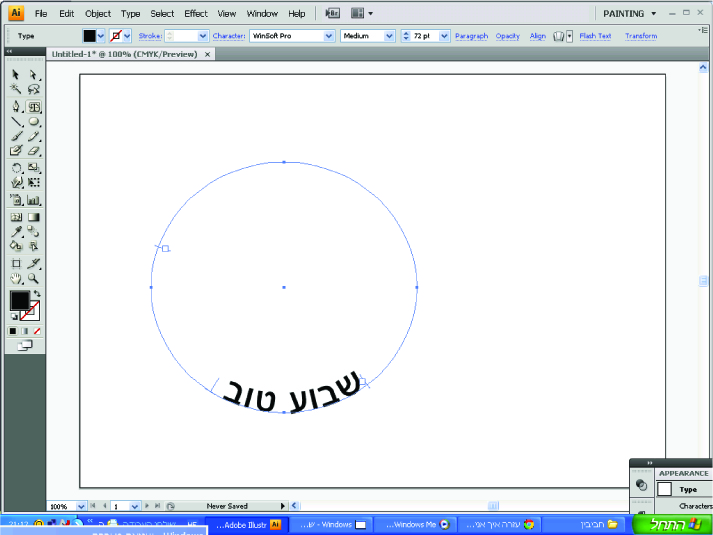Reset to default fill and stroke
Image resolution: width=713 pixels, height=535 pixels.
click(x=14, y=316)
